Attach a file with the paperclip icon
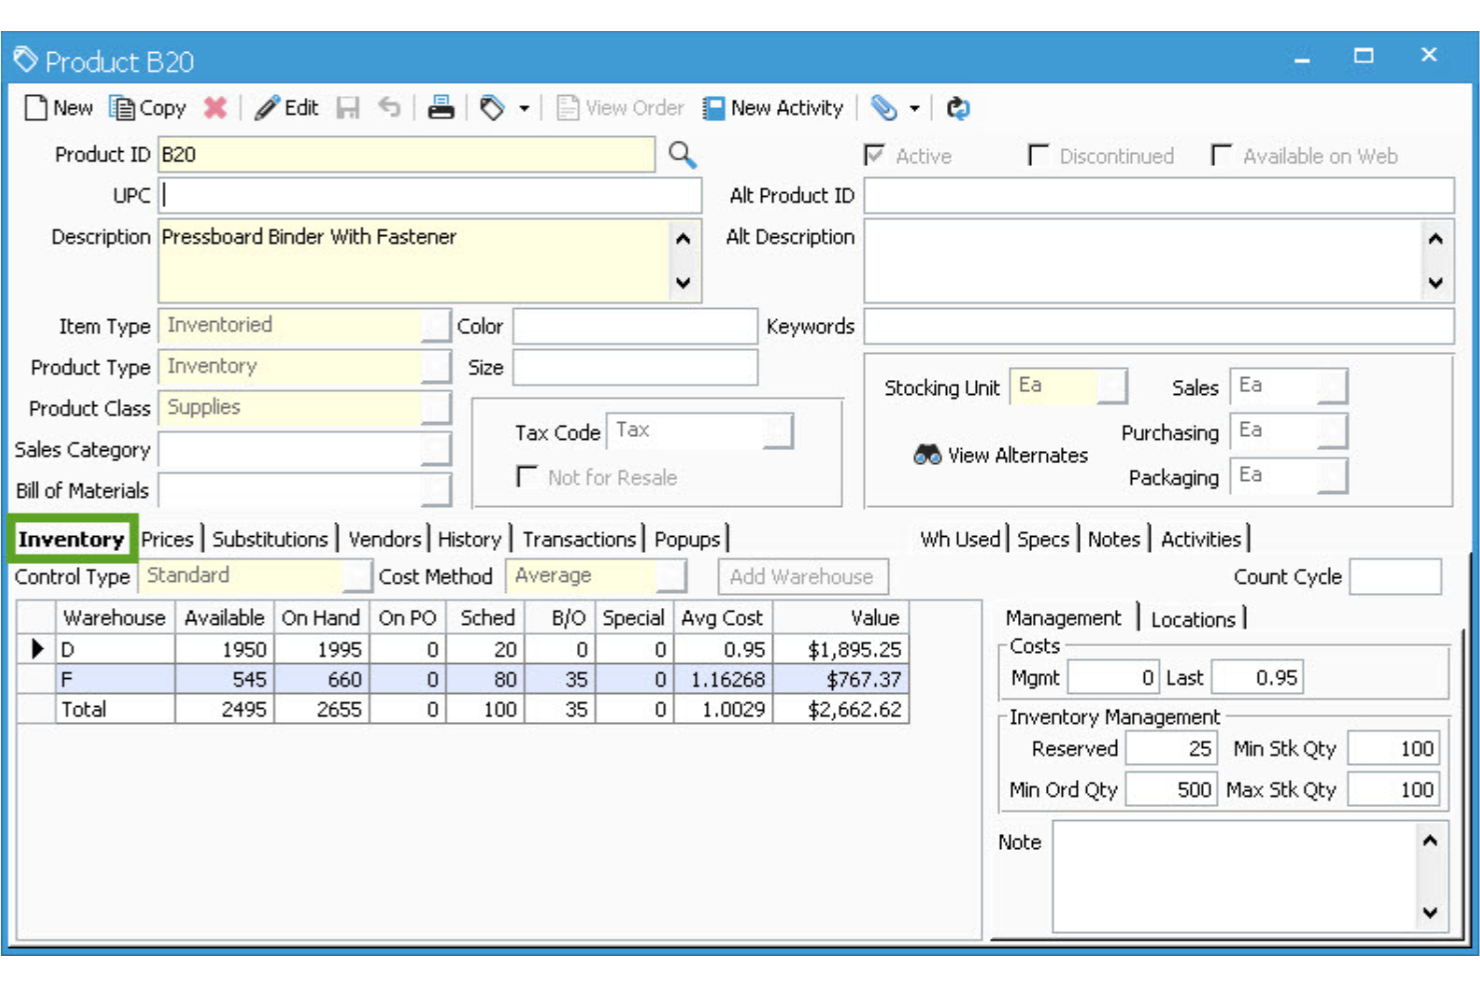Image resolution: width=1480 pixels, height=987 pixels. point(885,108)
